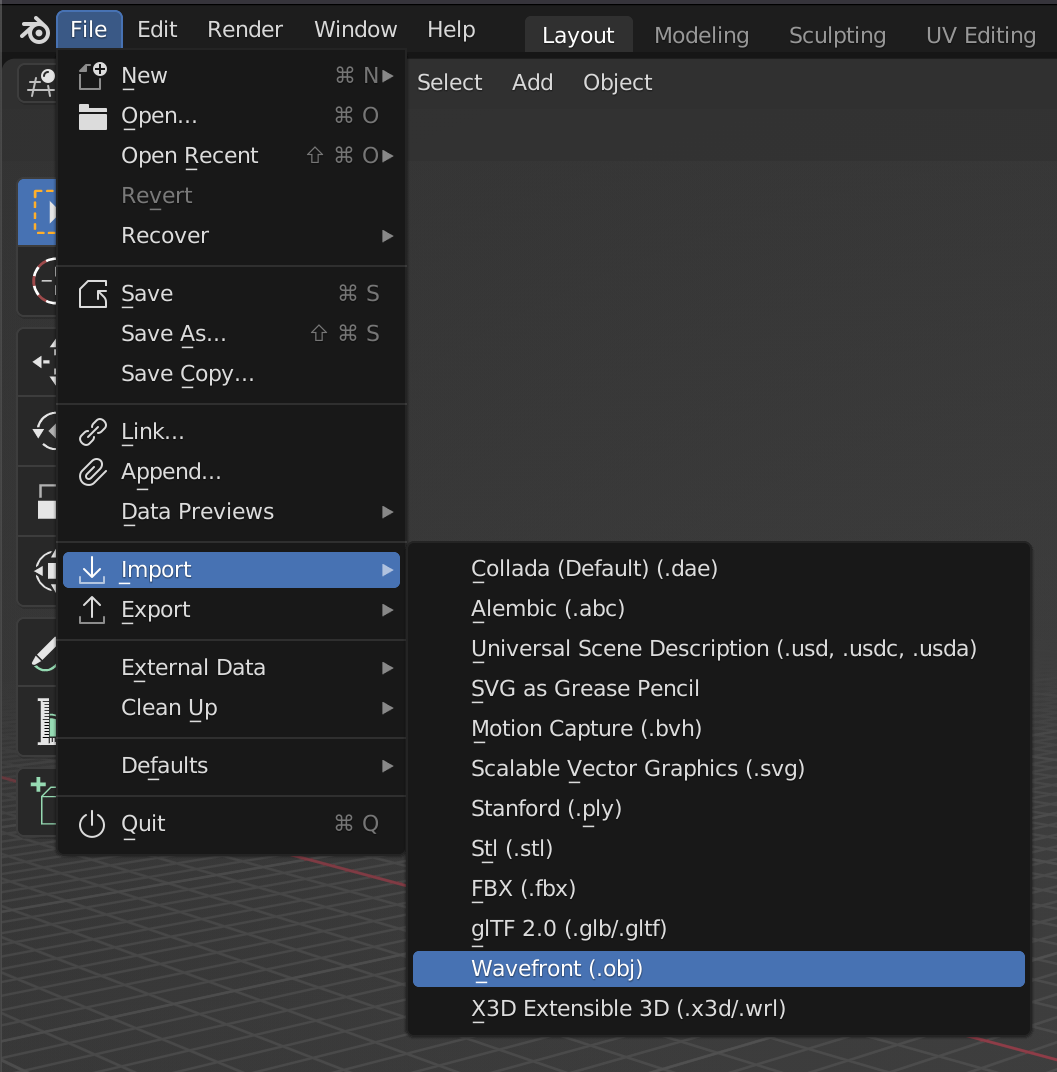Choose Open... in File menu
The height and width of the screenshot is (1072, 1057).
click(x=231, y=116)
